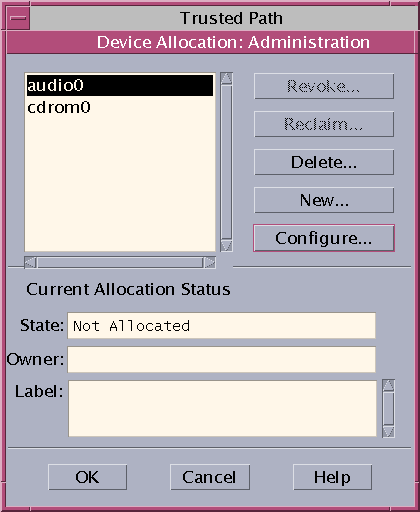420x512 pixels.
Task: Click the New... button
Action: [x=324, y=200]
